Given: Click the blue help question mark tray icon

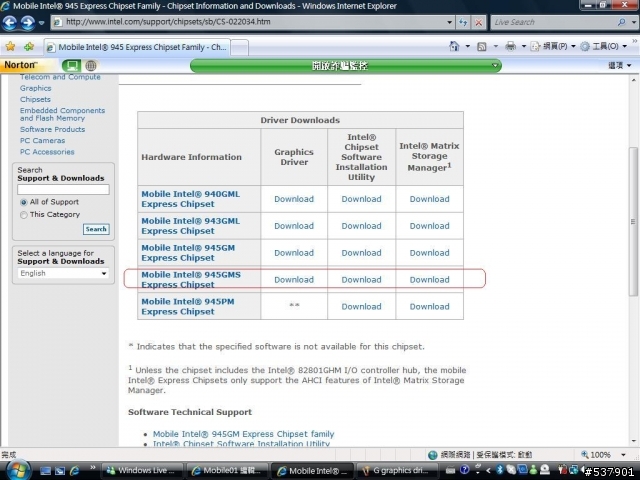Looking at the screenshot, I should (x=464, y=470).
